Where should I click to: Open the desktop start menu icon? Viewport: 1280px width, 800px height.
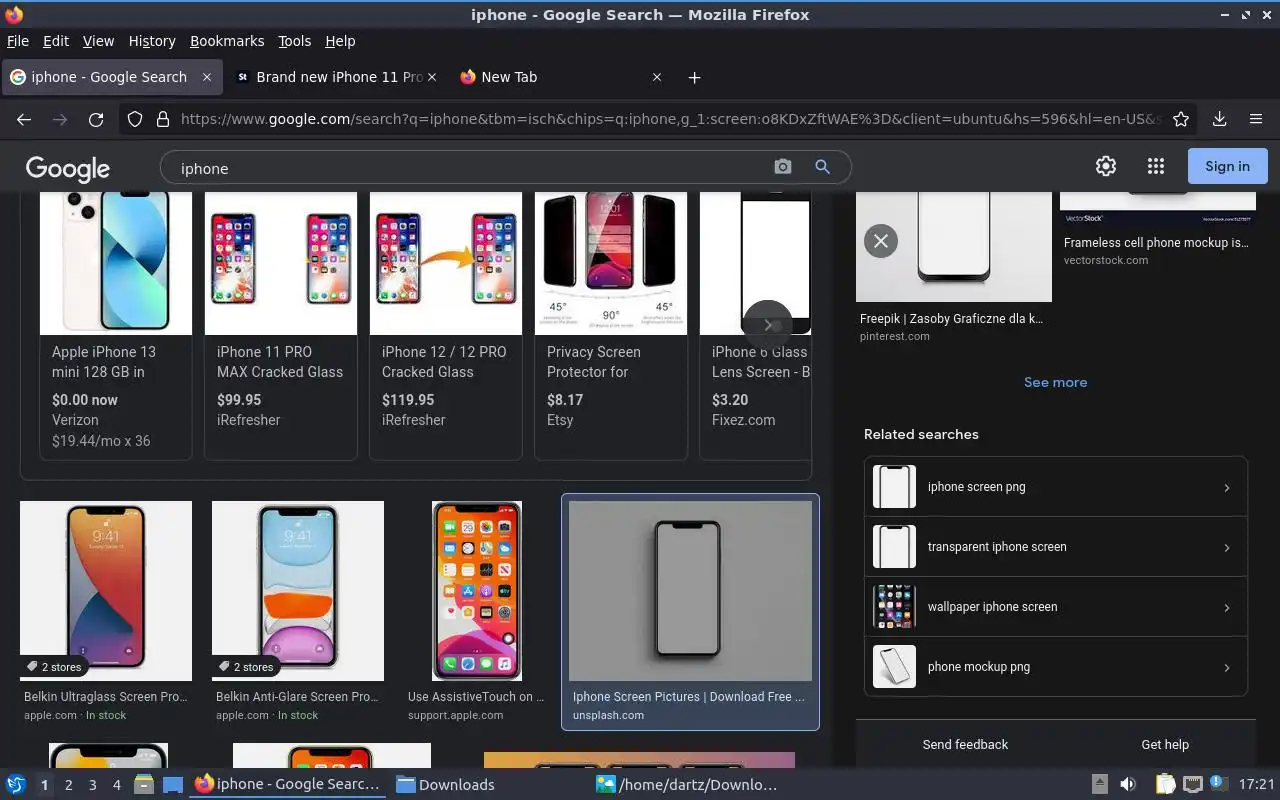click(16, 784)
